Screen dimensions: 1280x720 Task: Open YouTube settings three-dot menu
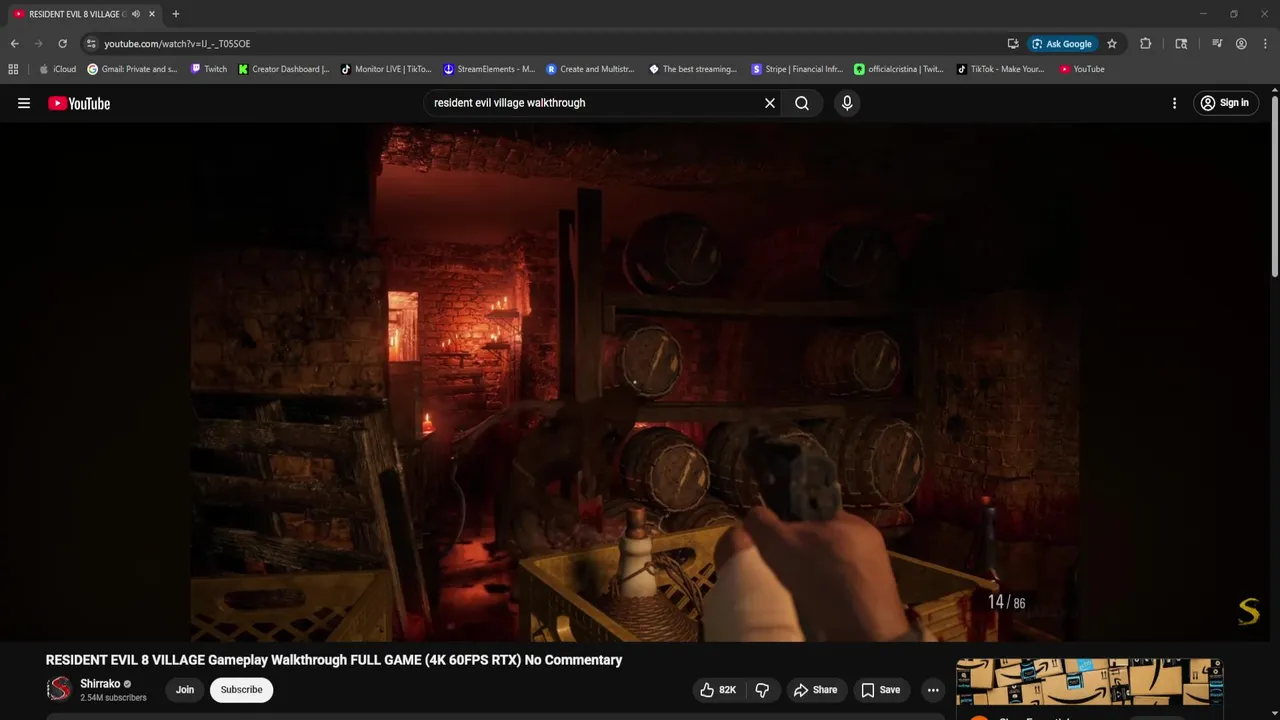[1174, 103]
